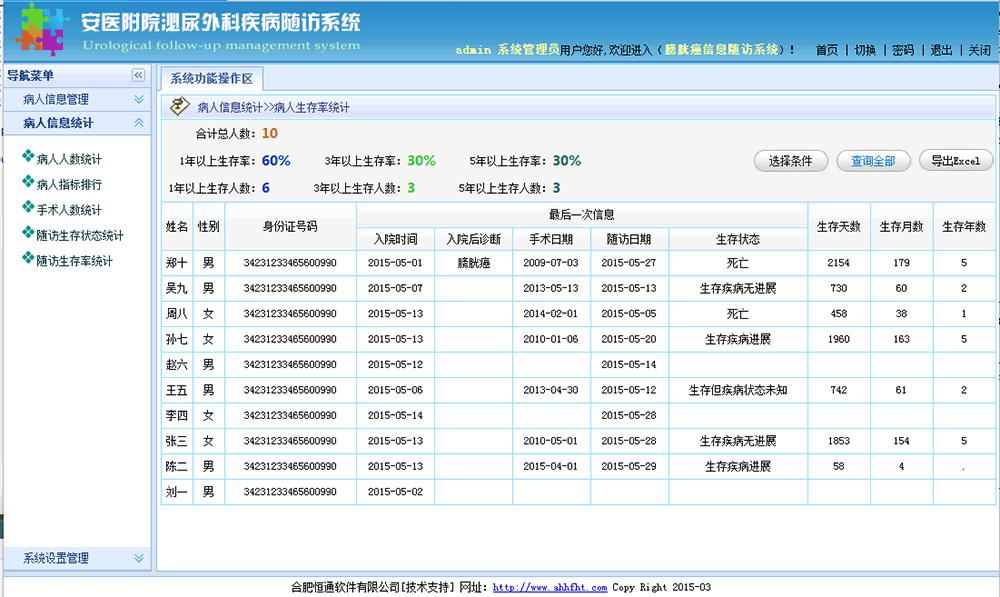Click the 性别 column header
This screenshot has height=597, width=1000.
pos(209,226)
